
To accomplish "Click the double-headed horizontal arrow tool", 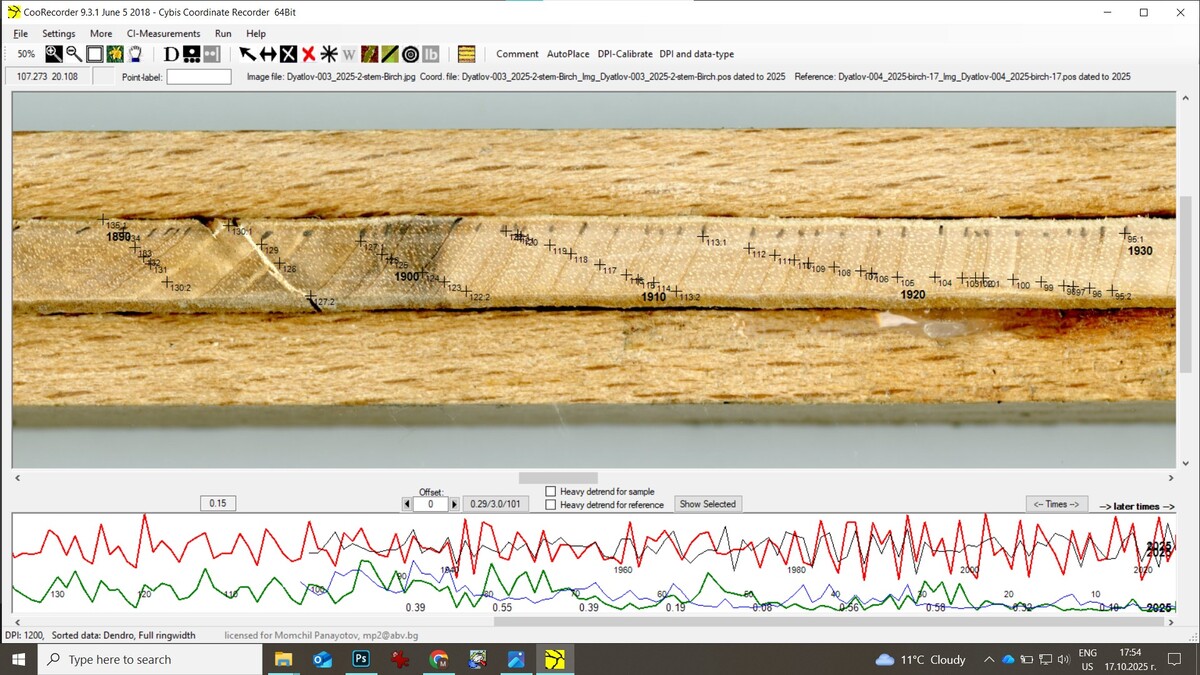I will [x=267, y=54].
